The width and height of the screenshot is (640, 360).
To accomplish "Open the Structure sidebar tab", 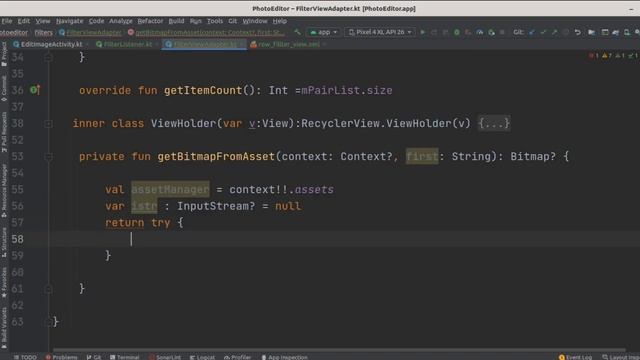I will (x=4, y=242).
